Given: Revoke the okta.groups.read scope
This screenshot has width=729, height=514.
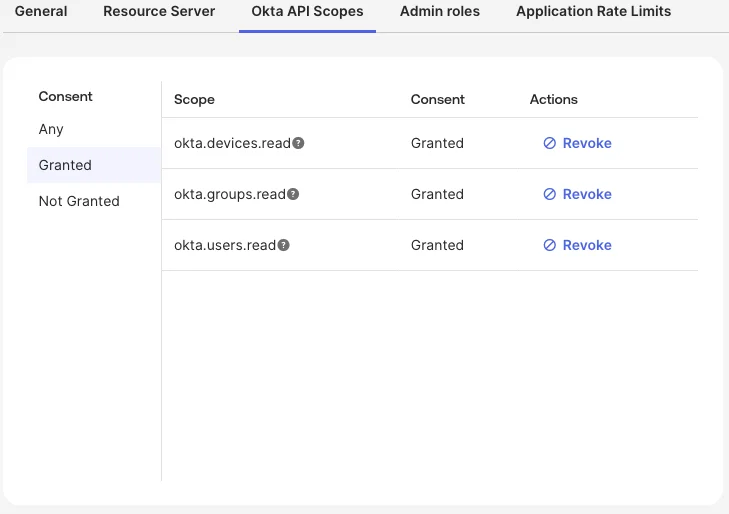Looking at the screenshot, I should point(577,194).
